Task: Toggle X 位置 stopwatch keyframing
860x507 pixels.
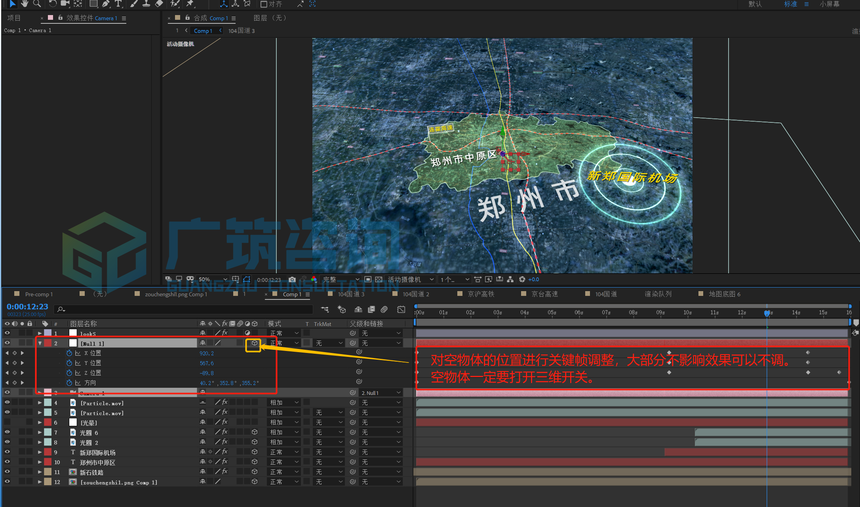Action: click(69, 353)
